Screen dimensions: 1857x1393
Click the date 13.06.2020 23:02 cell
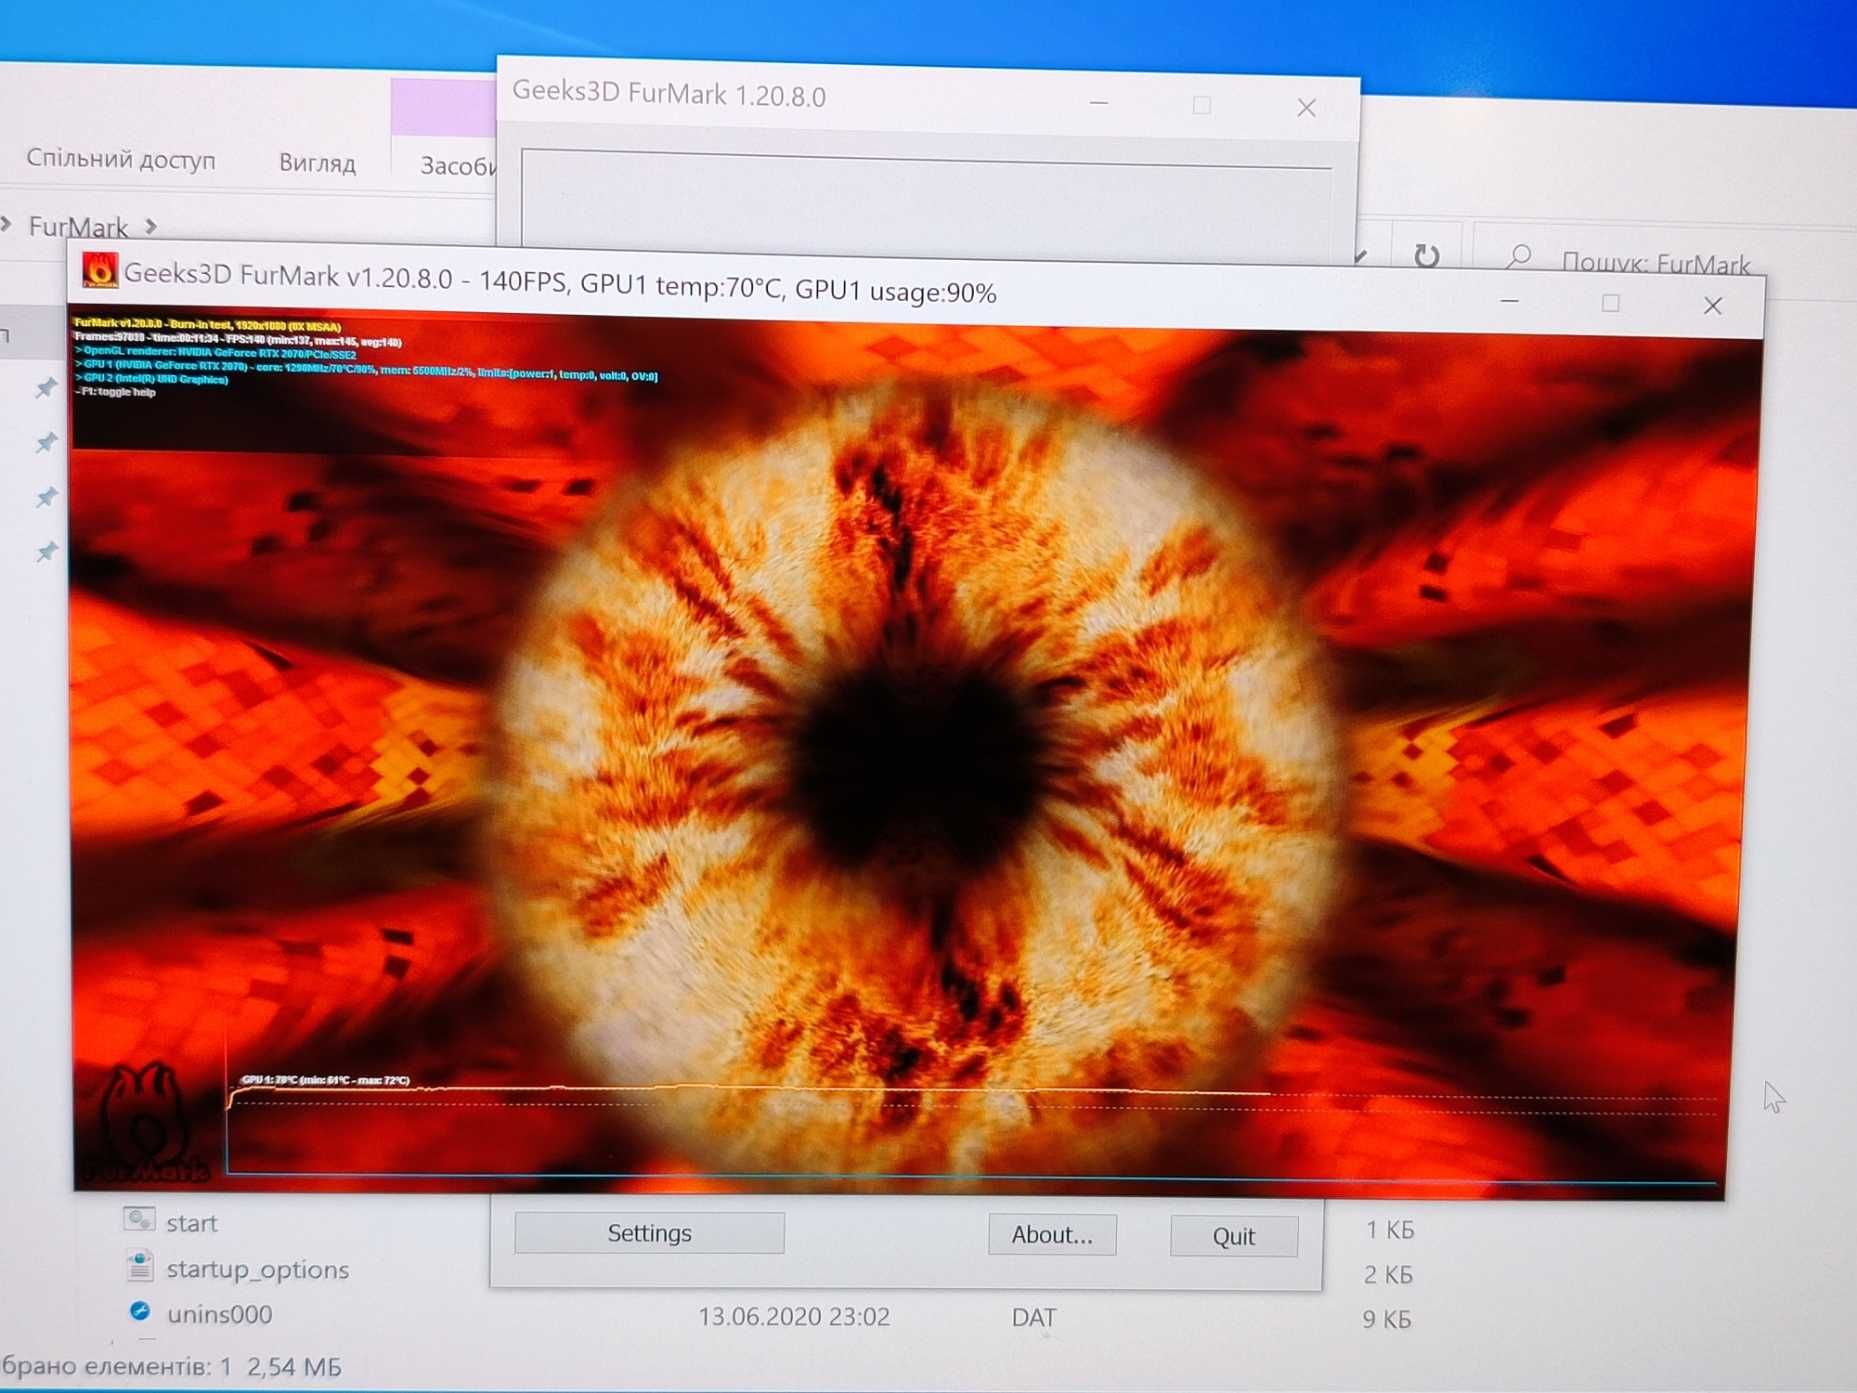pos(793,1316)
